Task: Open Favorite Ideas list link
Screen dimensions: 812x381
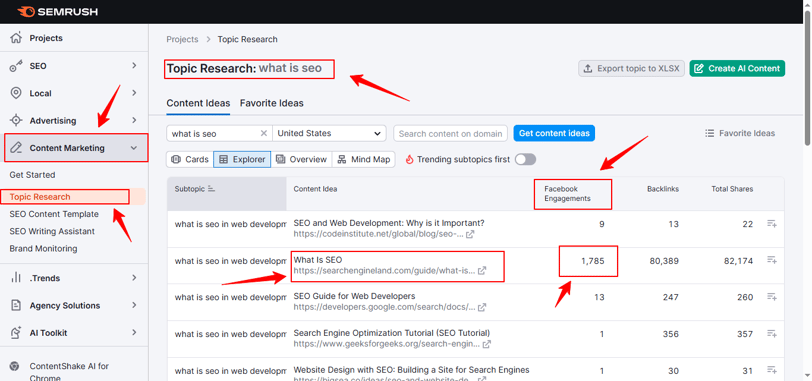Action: 740,133
